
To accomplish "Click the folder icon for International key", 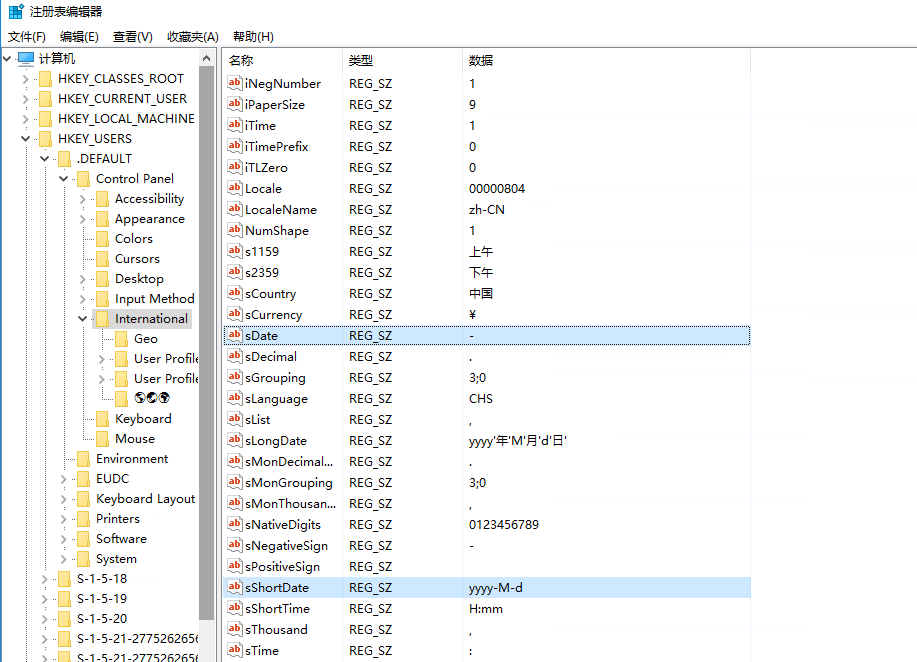I will pyautogui.click(x=102, y=319).
